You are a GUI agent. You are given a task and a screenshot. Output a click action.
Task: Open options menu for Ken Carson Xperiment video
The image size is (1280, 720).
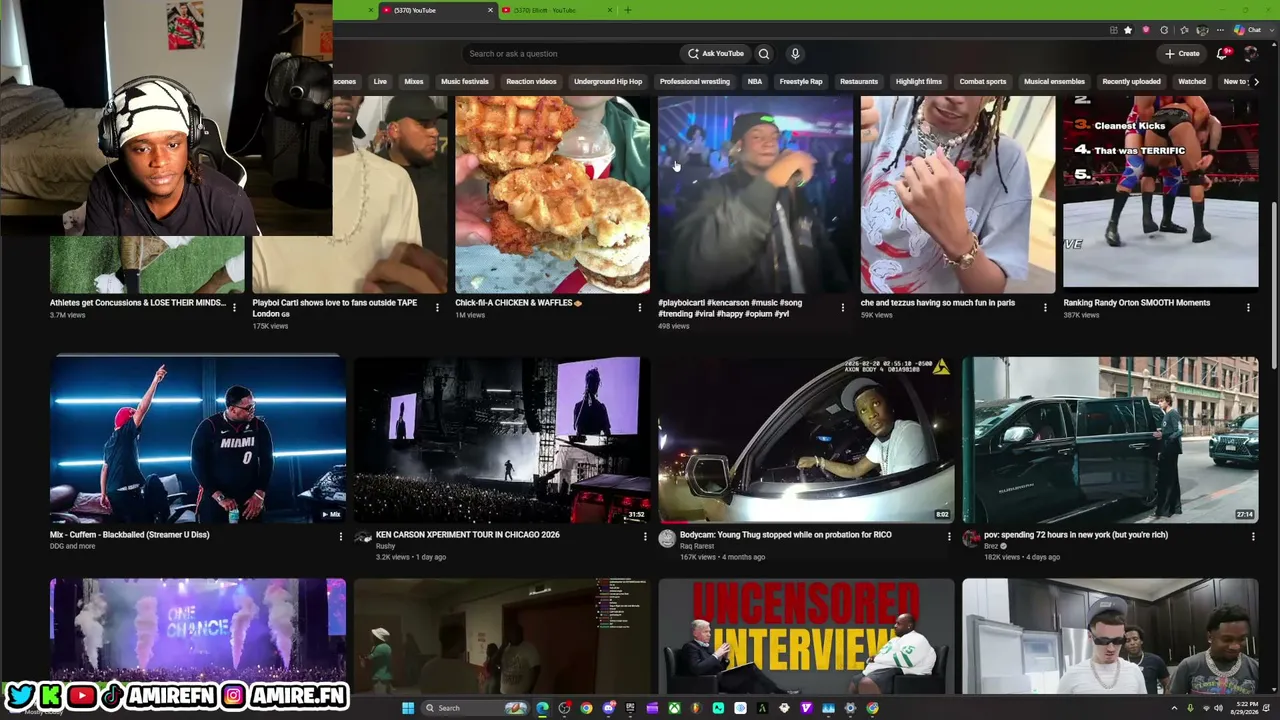pyautogui.click(x=645, y=537)
